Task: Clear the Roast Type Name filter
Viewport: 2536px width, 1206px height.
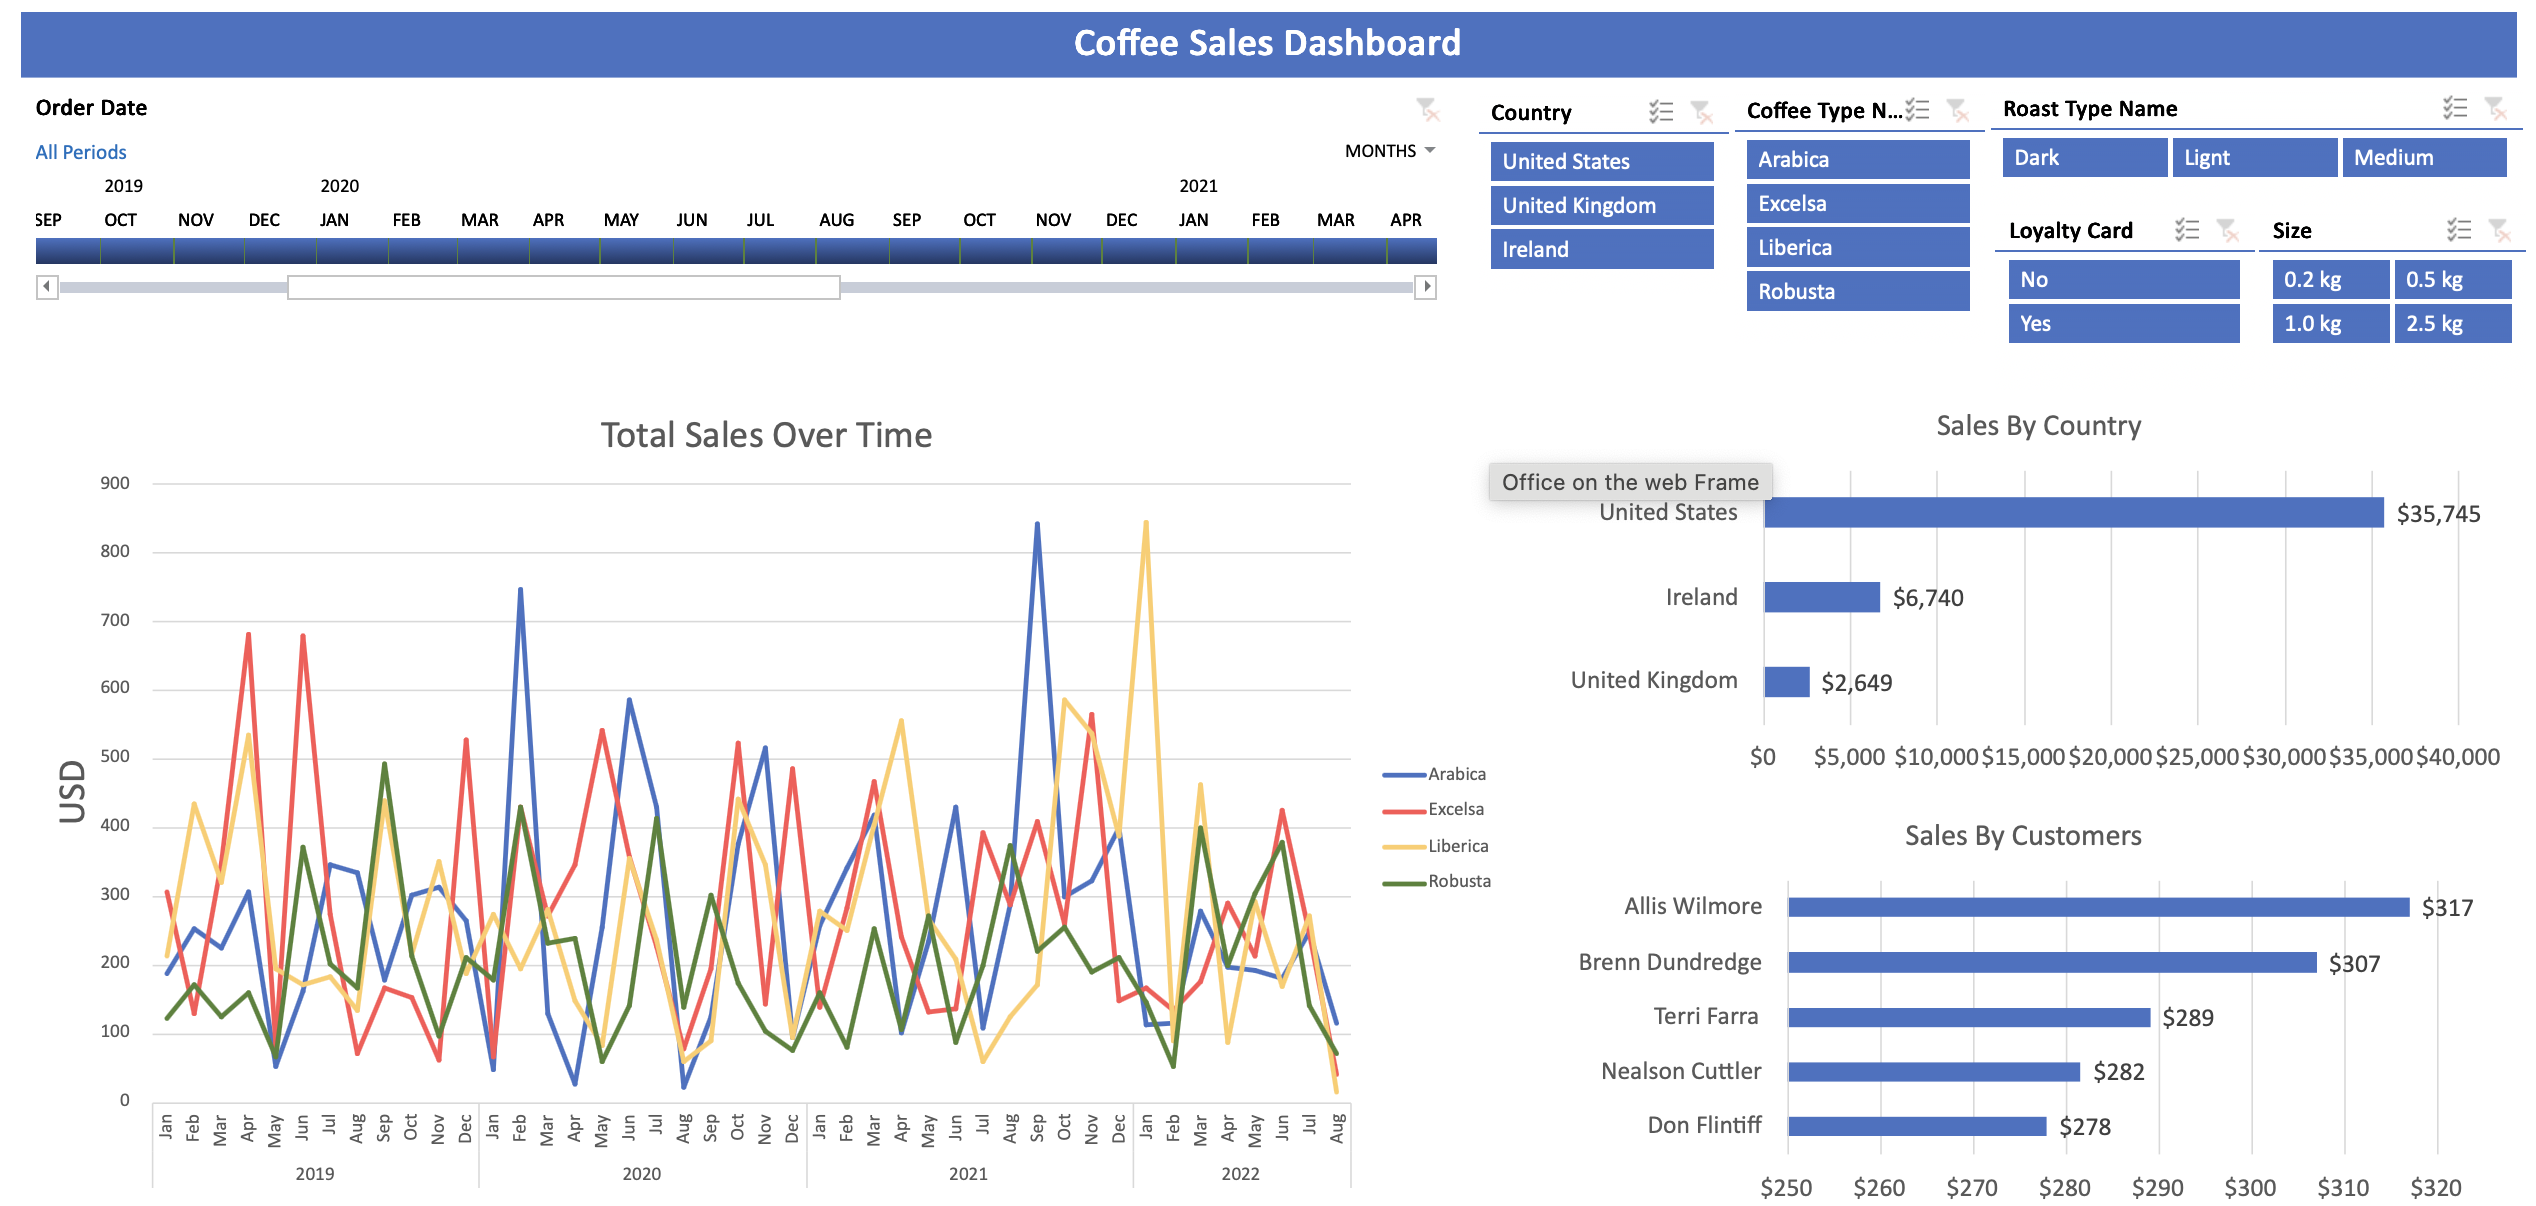Action: tap(2496, 108)
